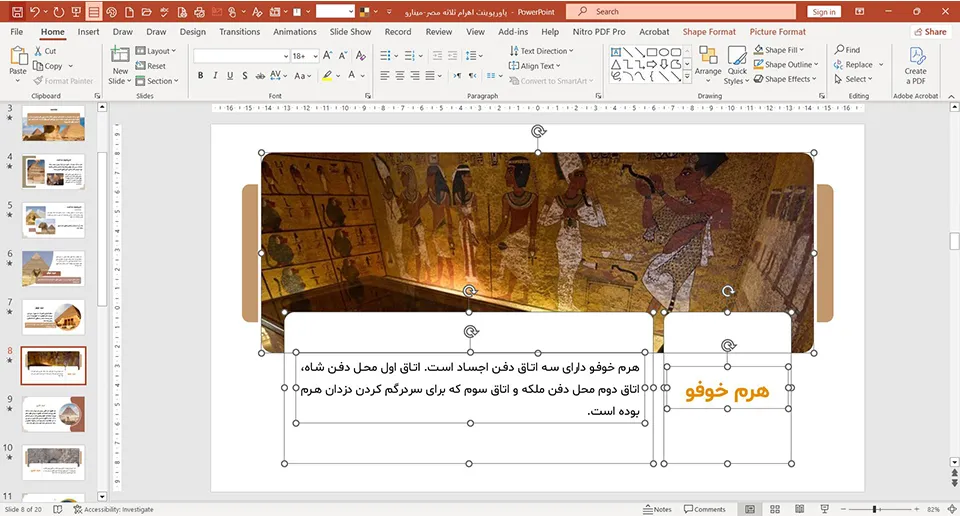Select slide 9 thumbnail
This screenshot has width=960, height=516.
(53, 414)
